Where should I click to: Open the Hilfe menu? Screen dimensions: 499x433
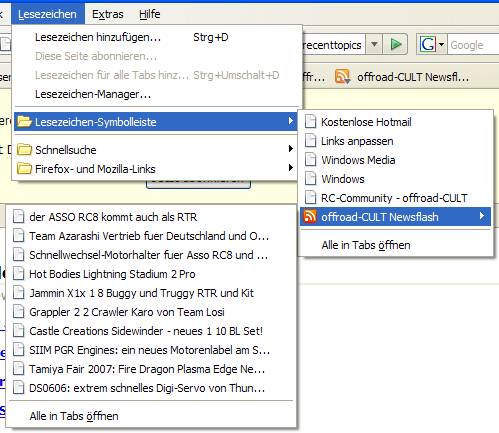[150, 14]
